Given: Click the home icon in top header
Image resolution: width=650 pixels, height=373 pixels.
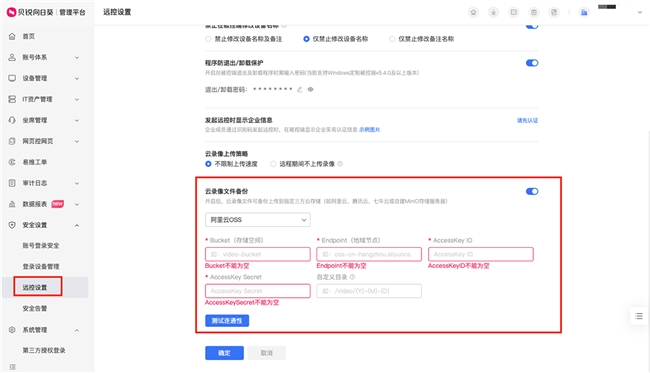Looking at the screenshot, I should point(473,12).
